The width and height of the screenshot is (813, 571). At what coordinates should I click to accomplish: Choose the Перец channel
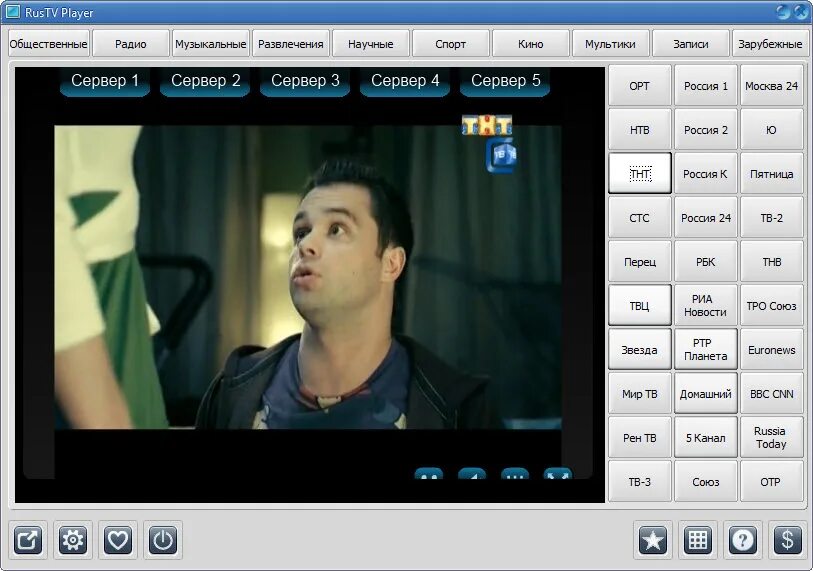[x=640, y=262]
